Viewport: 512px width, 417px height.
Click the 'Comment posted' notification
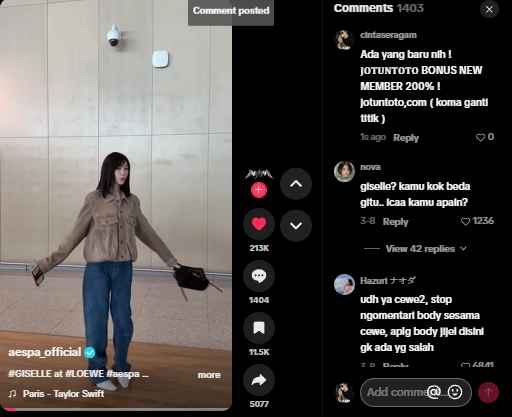[x=231, y=11]
